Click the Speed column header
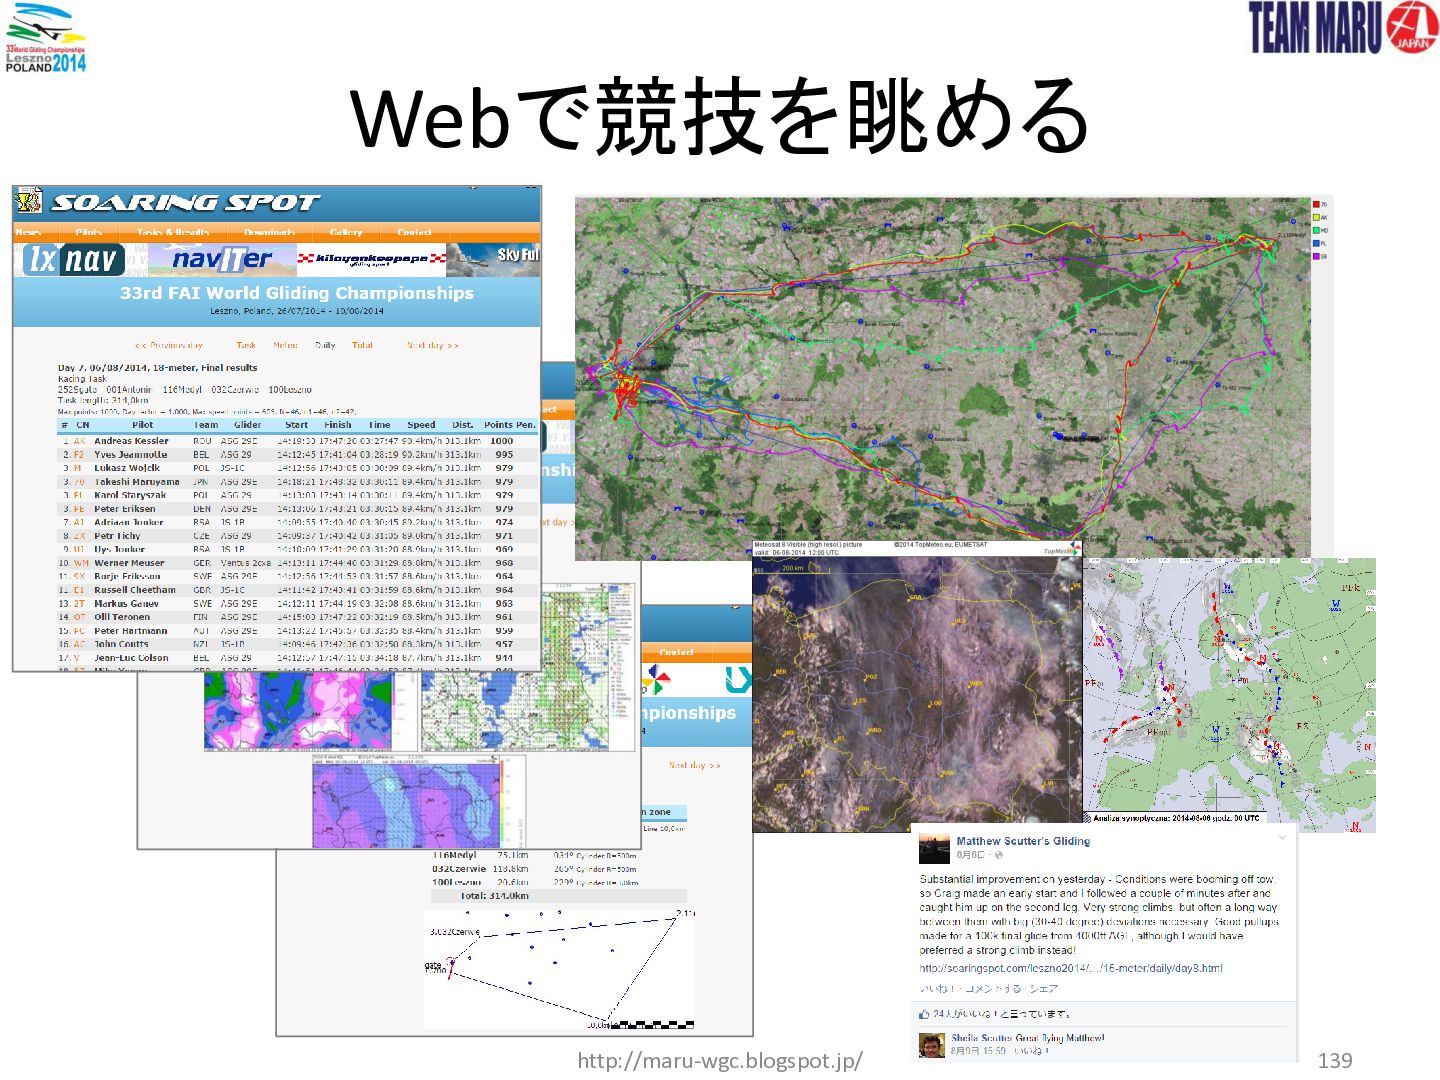The width and height of the screenshot is (1440, 1080). 421,425
